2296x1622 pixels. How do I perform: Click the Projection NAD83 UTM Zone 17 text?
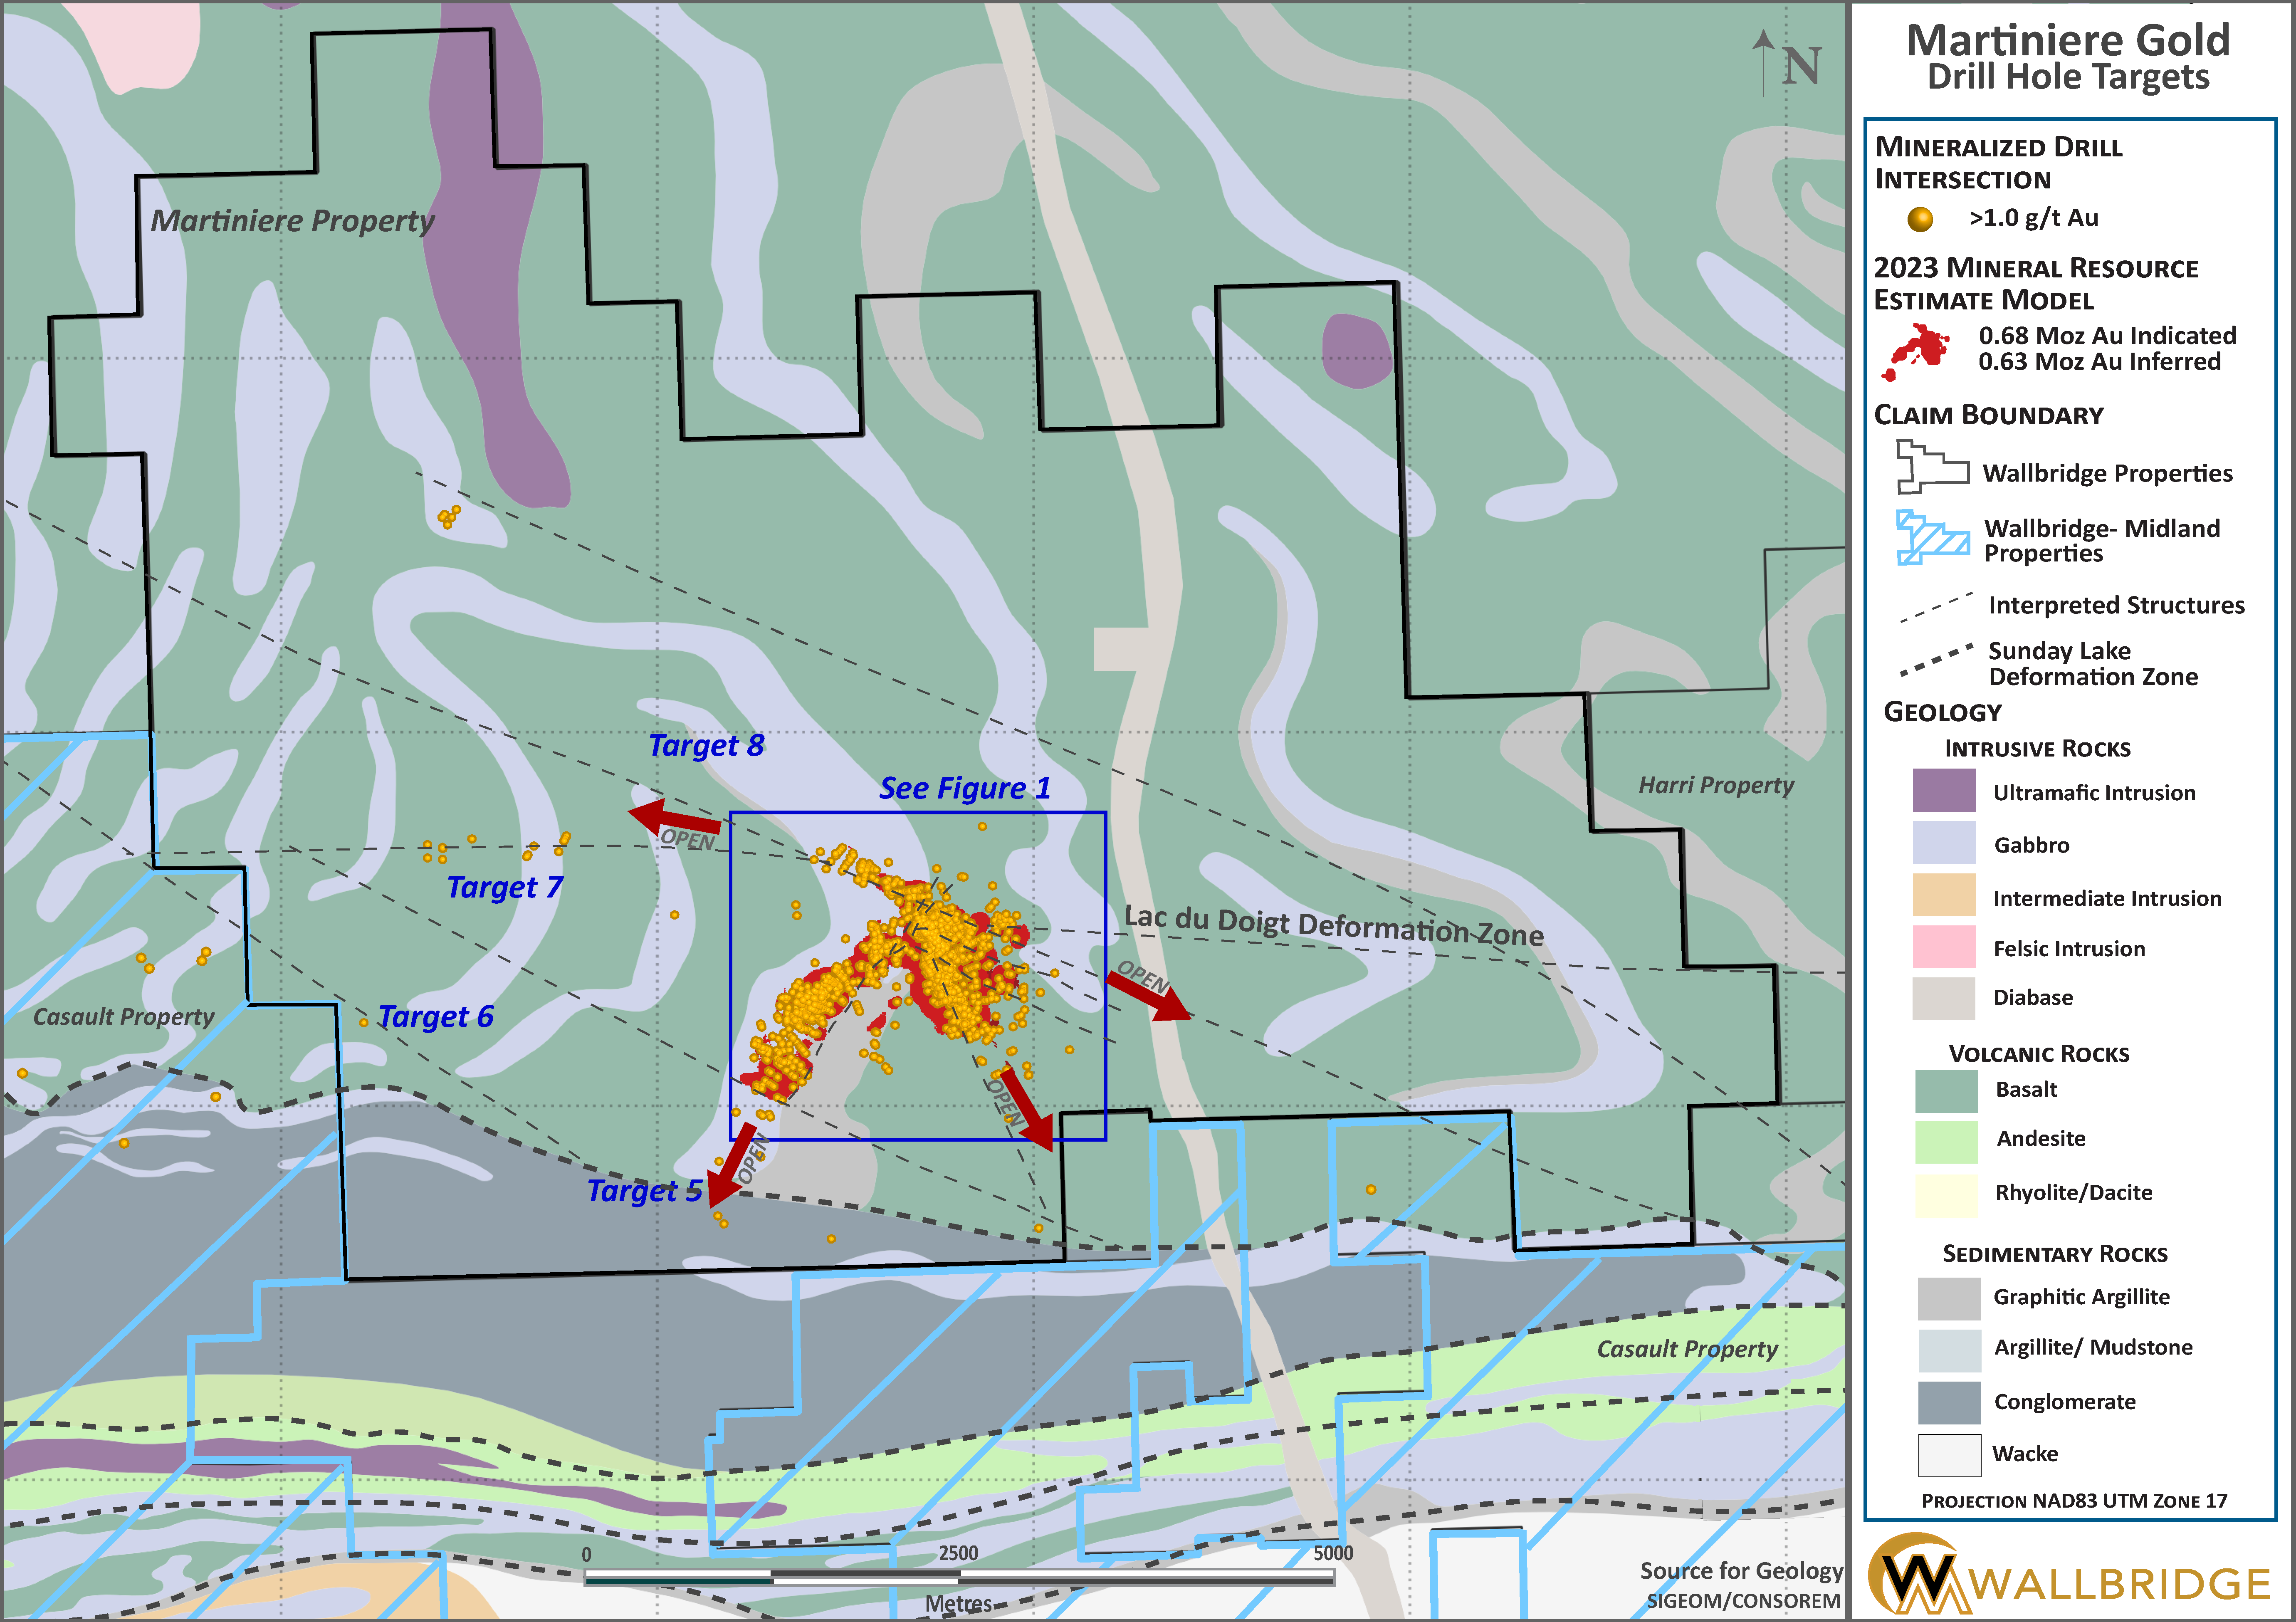pyautogui.click(x=2073, y=1501)
